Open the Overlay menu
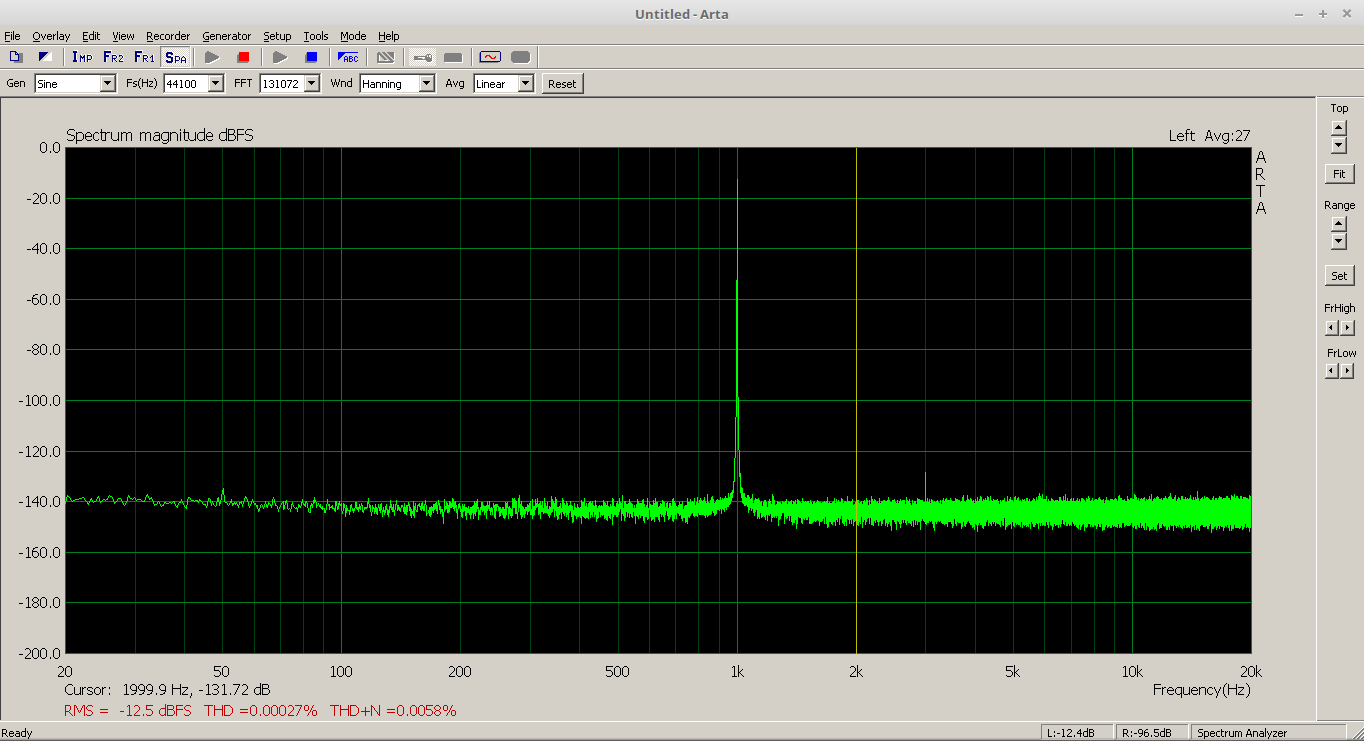The height and width of the screenshot is (741, 1364). 51,36
